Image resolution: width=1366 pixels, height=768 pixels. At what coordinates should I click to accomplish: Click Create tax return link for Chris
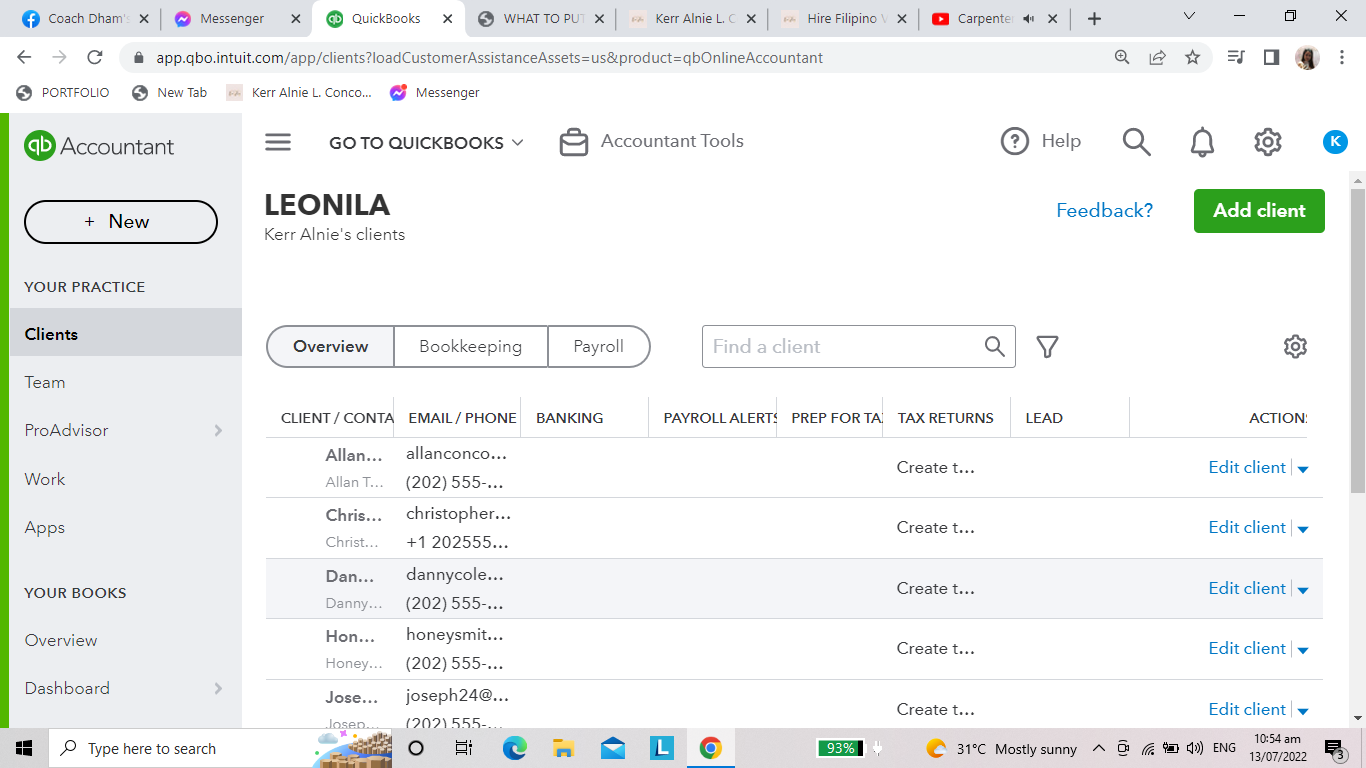pos(936,528)
